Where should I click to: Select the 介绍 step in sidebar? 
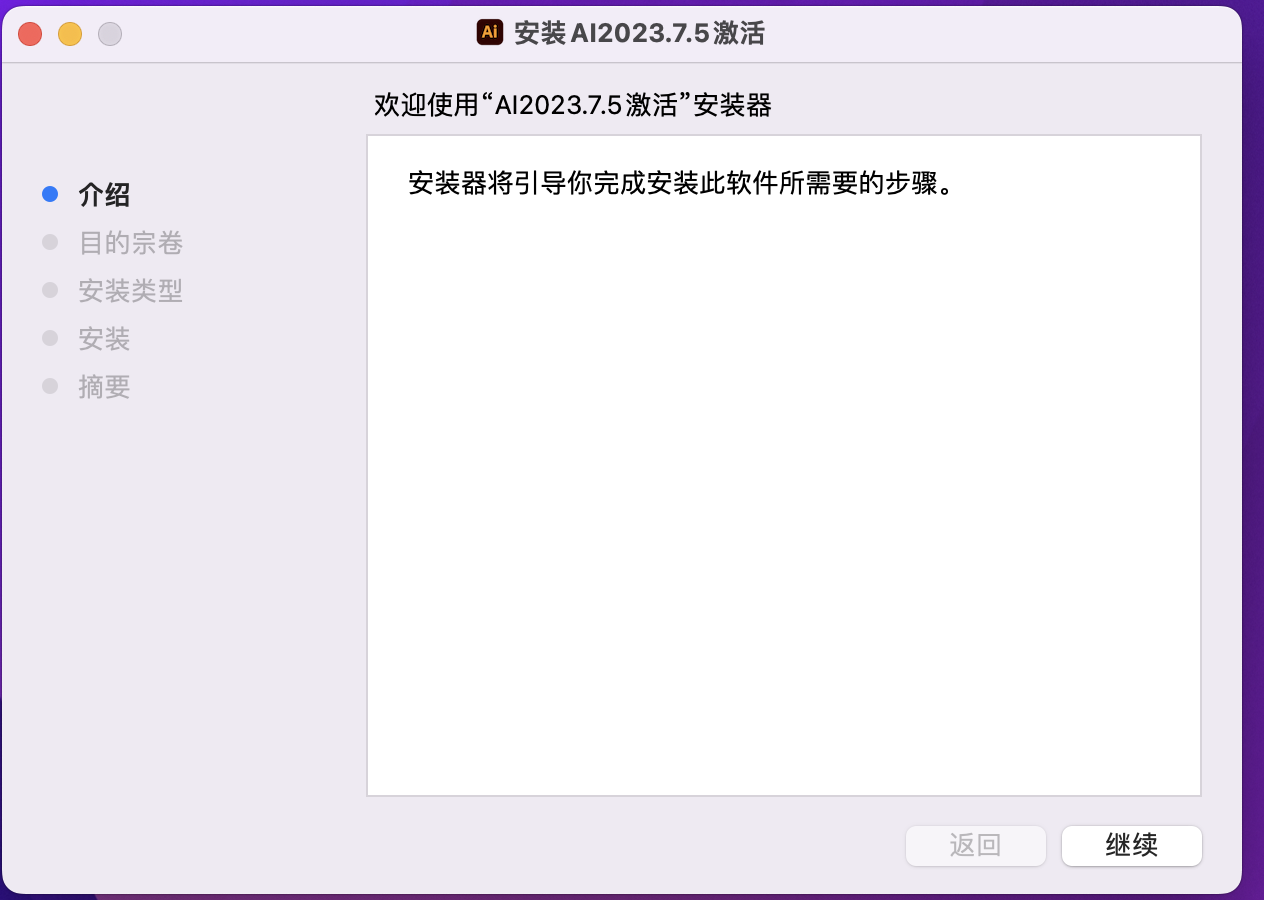point(104,195)
